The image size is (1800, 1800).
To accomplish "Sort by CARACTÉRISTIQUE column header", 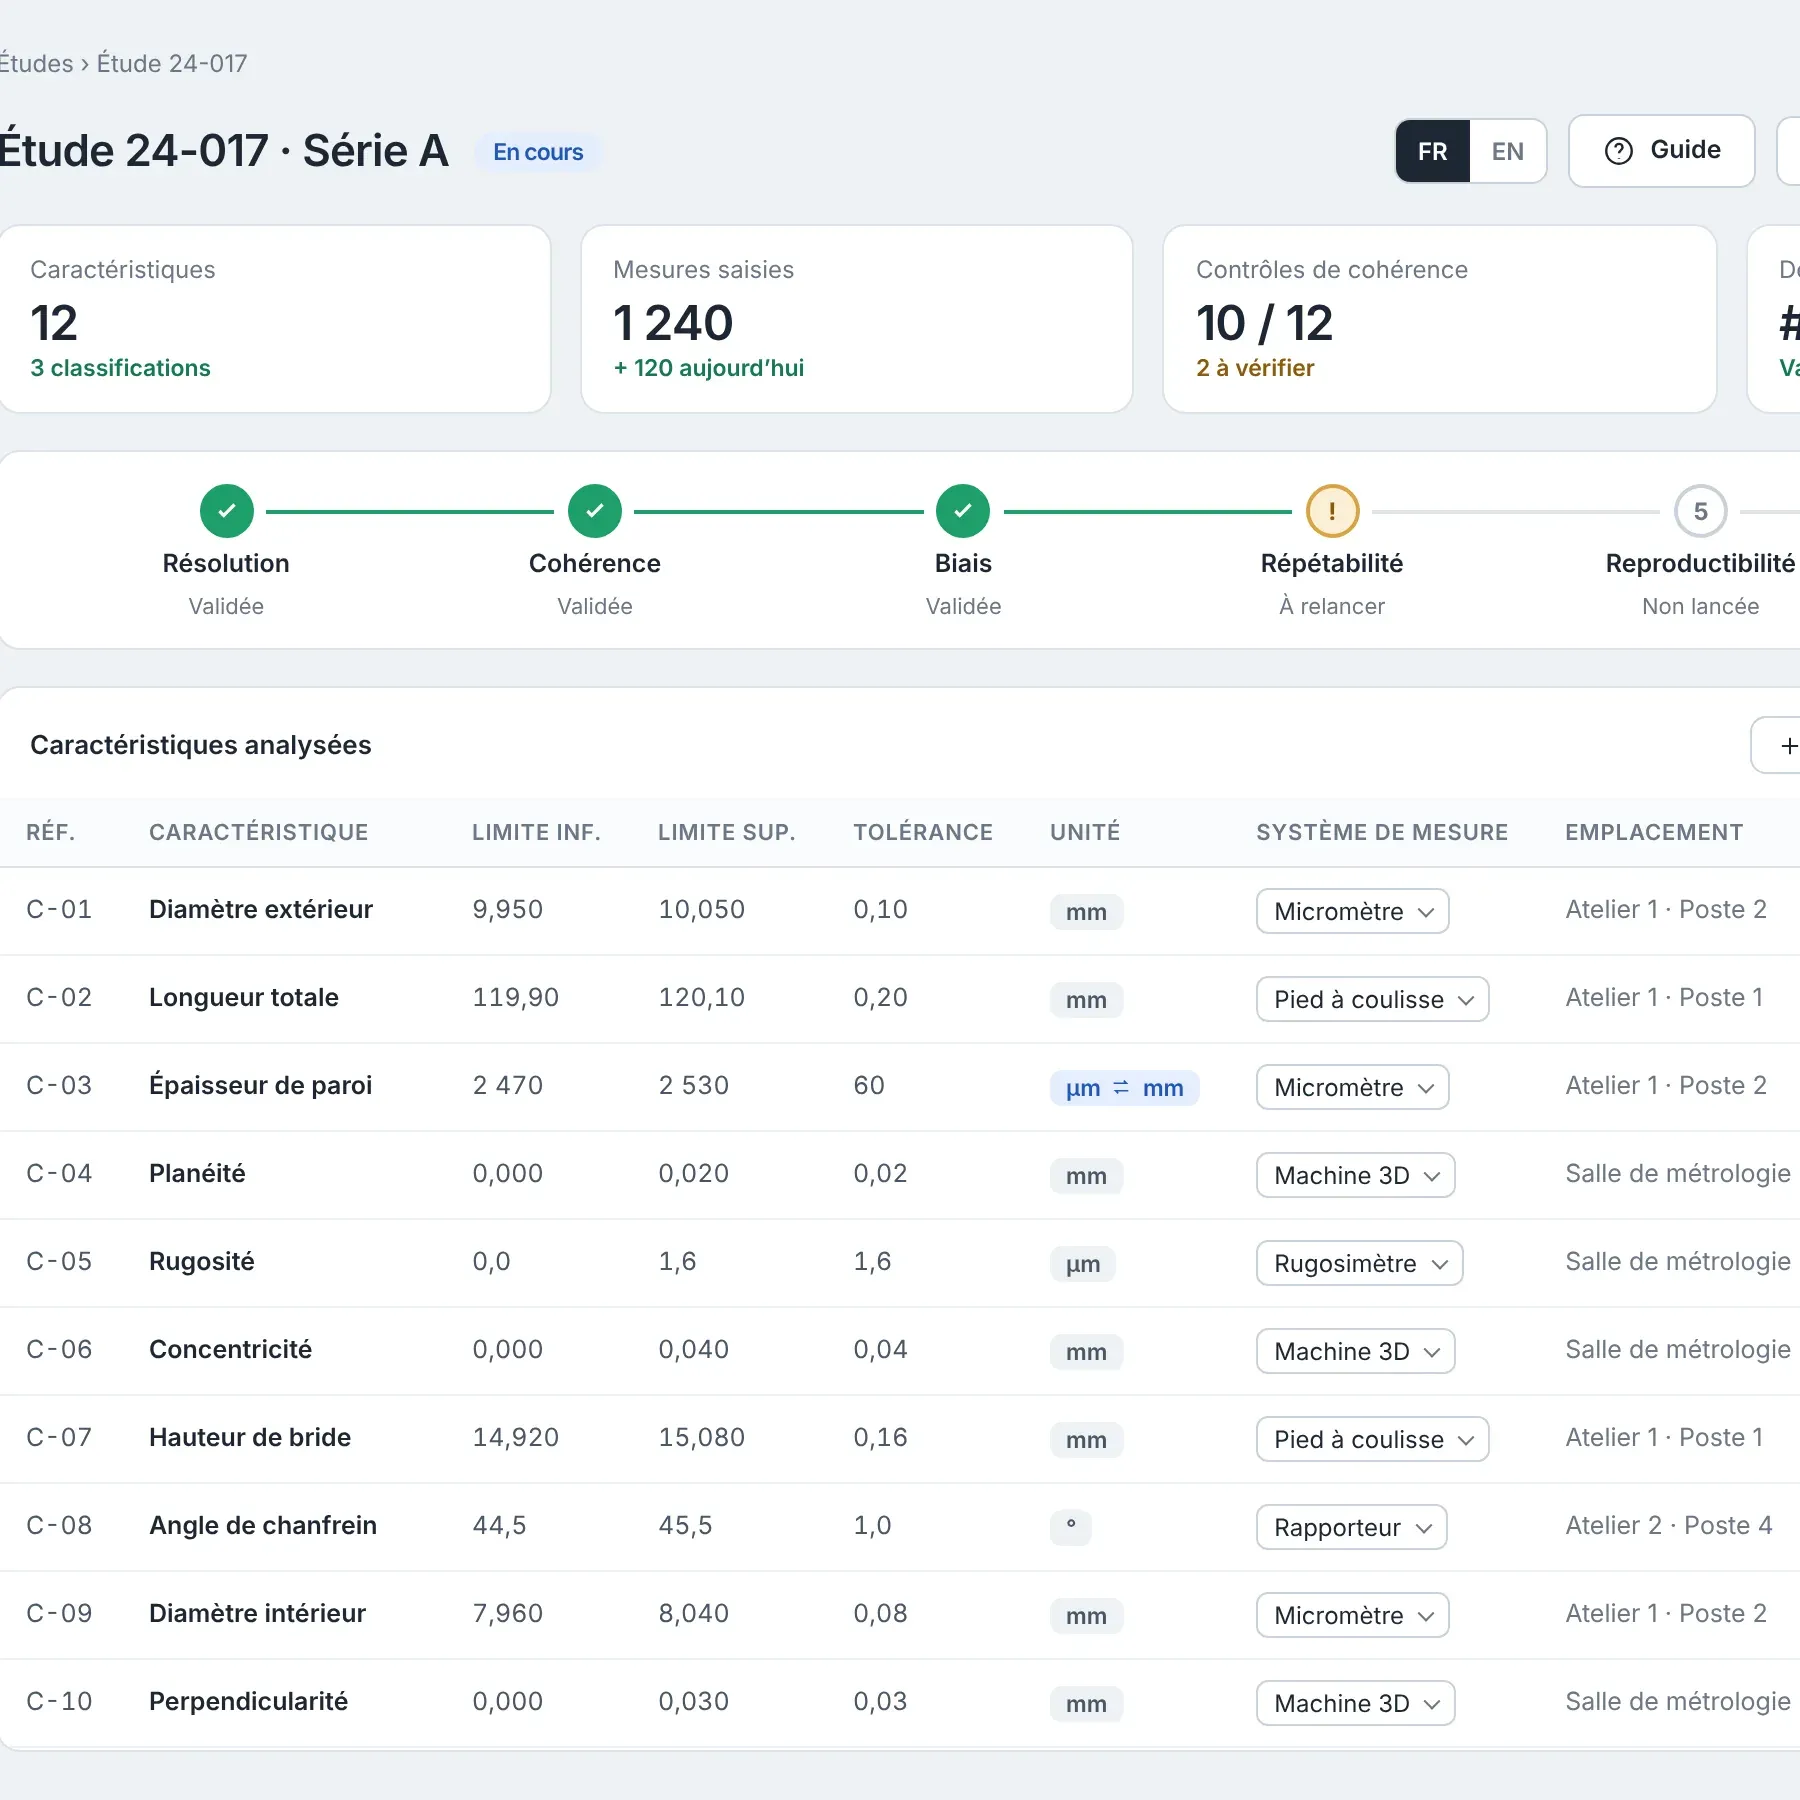I will pos(259,832).
